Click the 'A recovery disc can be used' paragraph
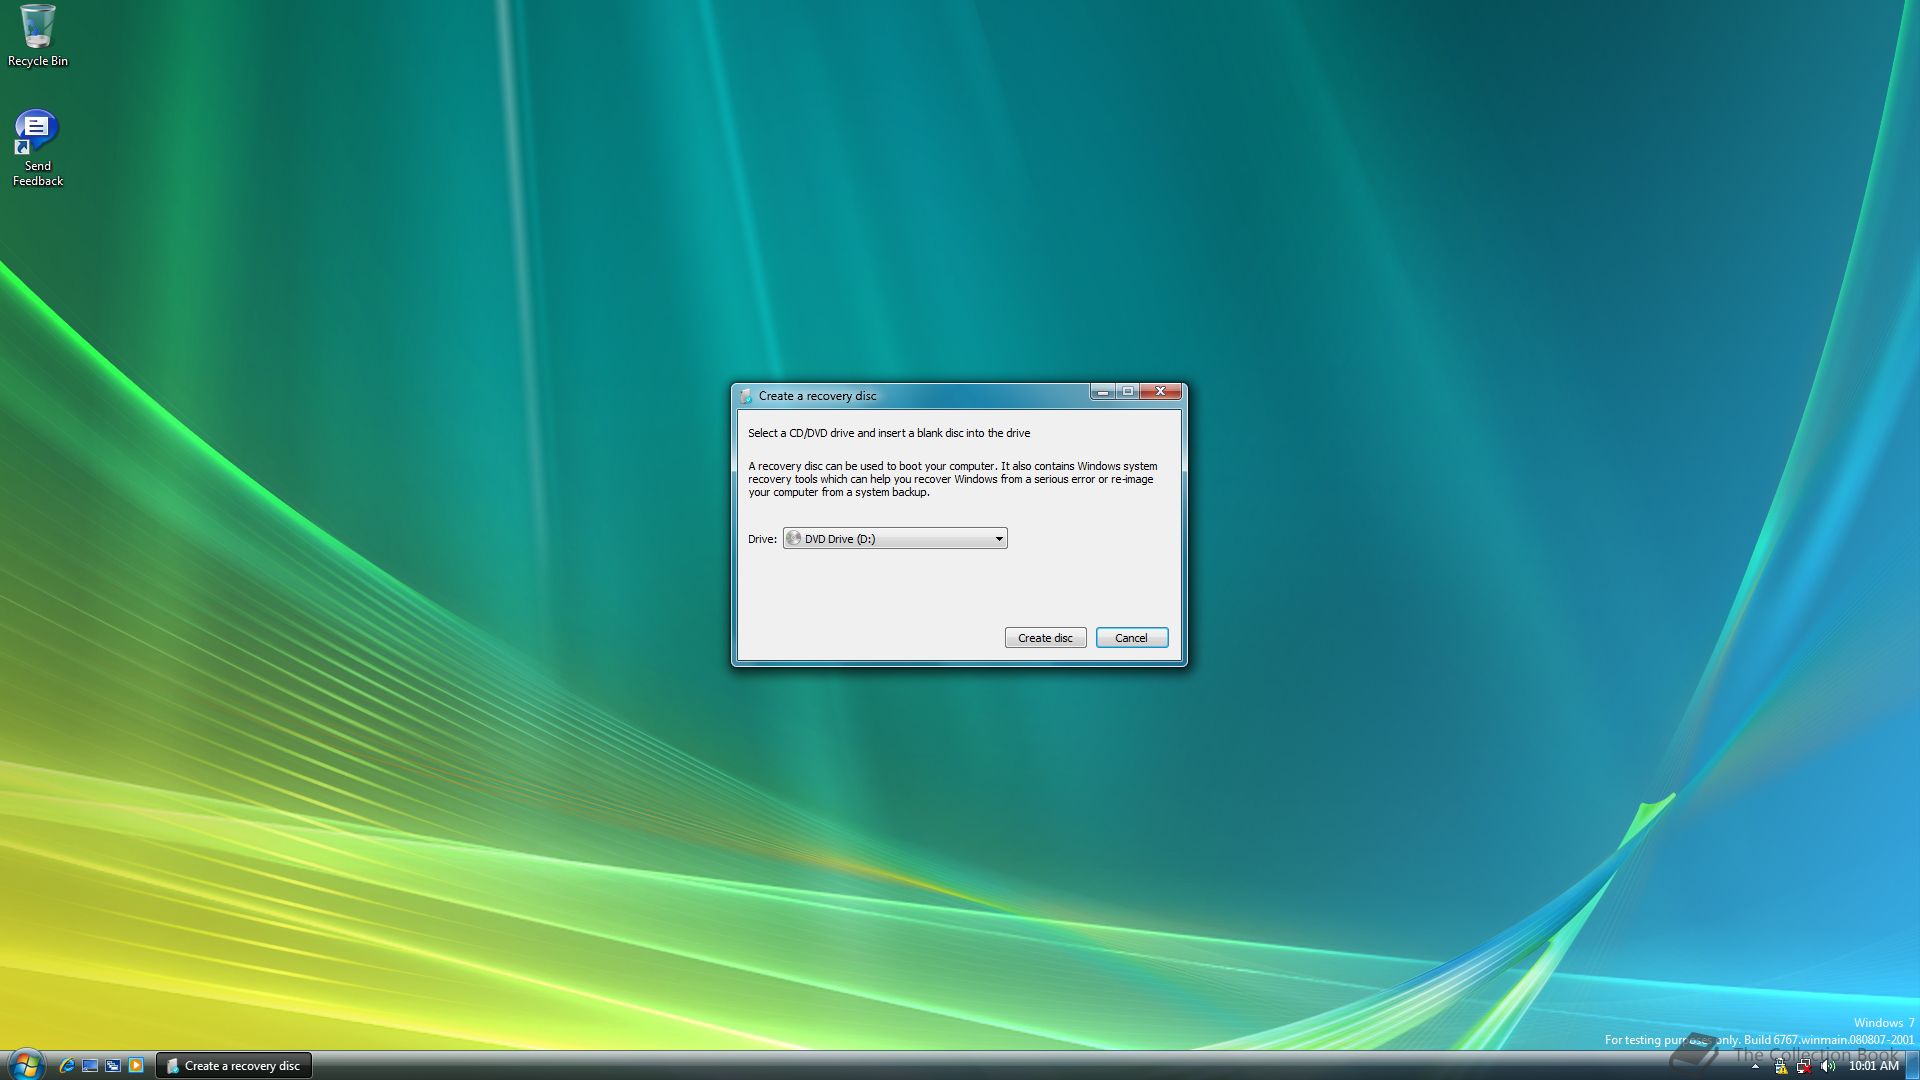 pyautogui.click(x=953, y=479)
